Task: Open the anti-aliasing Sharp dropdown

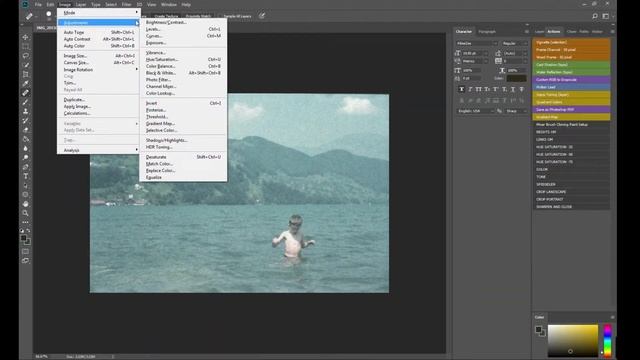Action: (516, 111)
